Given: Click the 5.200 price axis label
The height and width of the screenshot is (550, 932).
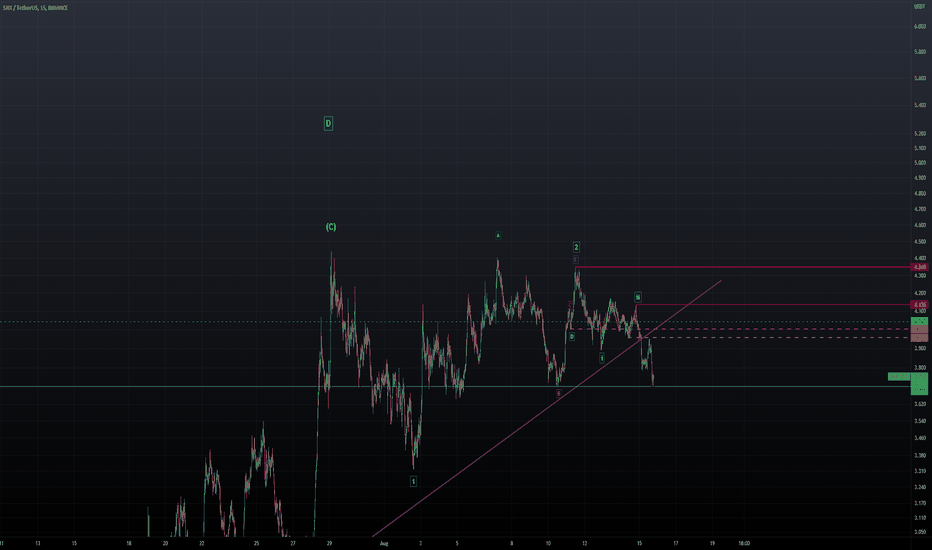Looking at the screenshot, I should point(920,133).
